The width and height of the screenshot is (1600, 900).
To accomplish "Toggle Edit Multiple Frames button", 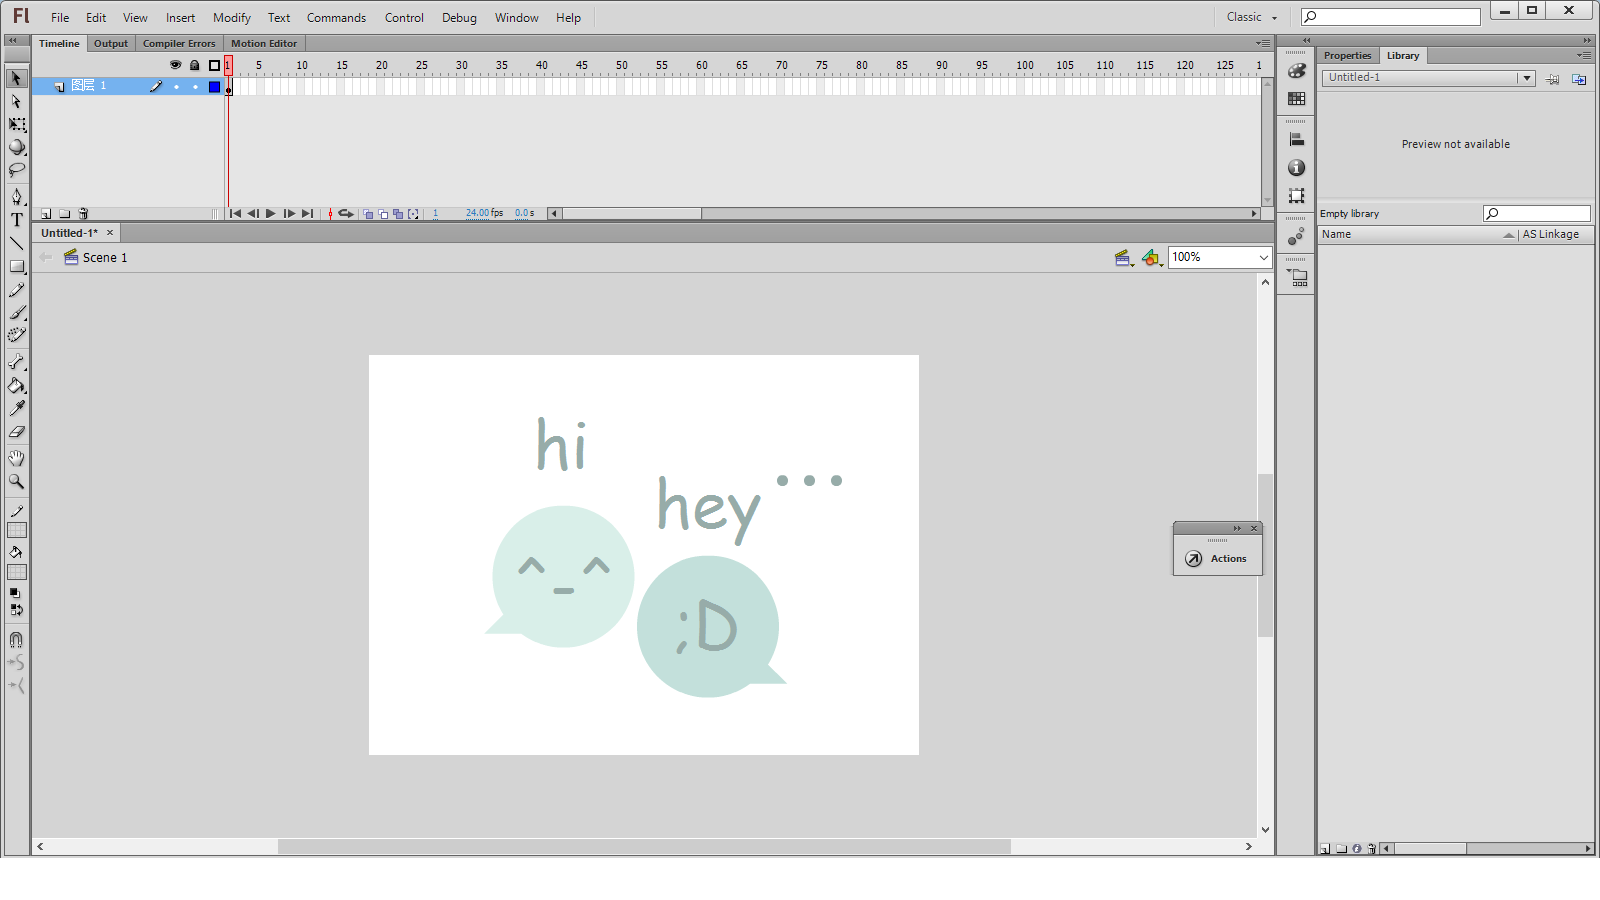I will tap(398, 214).
